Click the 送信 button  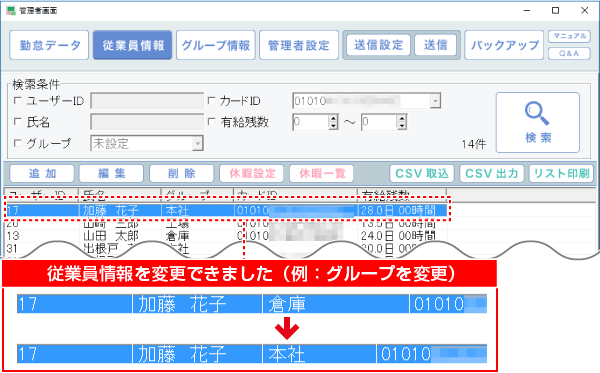(x=435, y=45)
